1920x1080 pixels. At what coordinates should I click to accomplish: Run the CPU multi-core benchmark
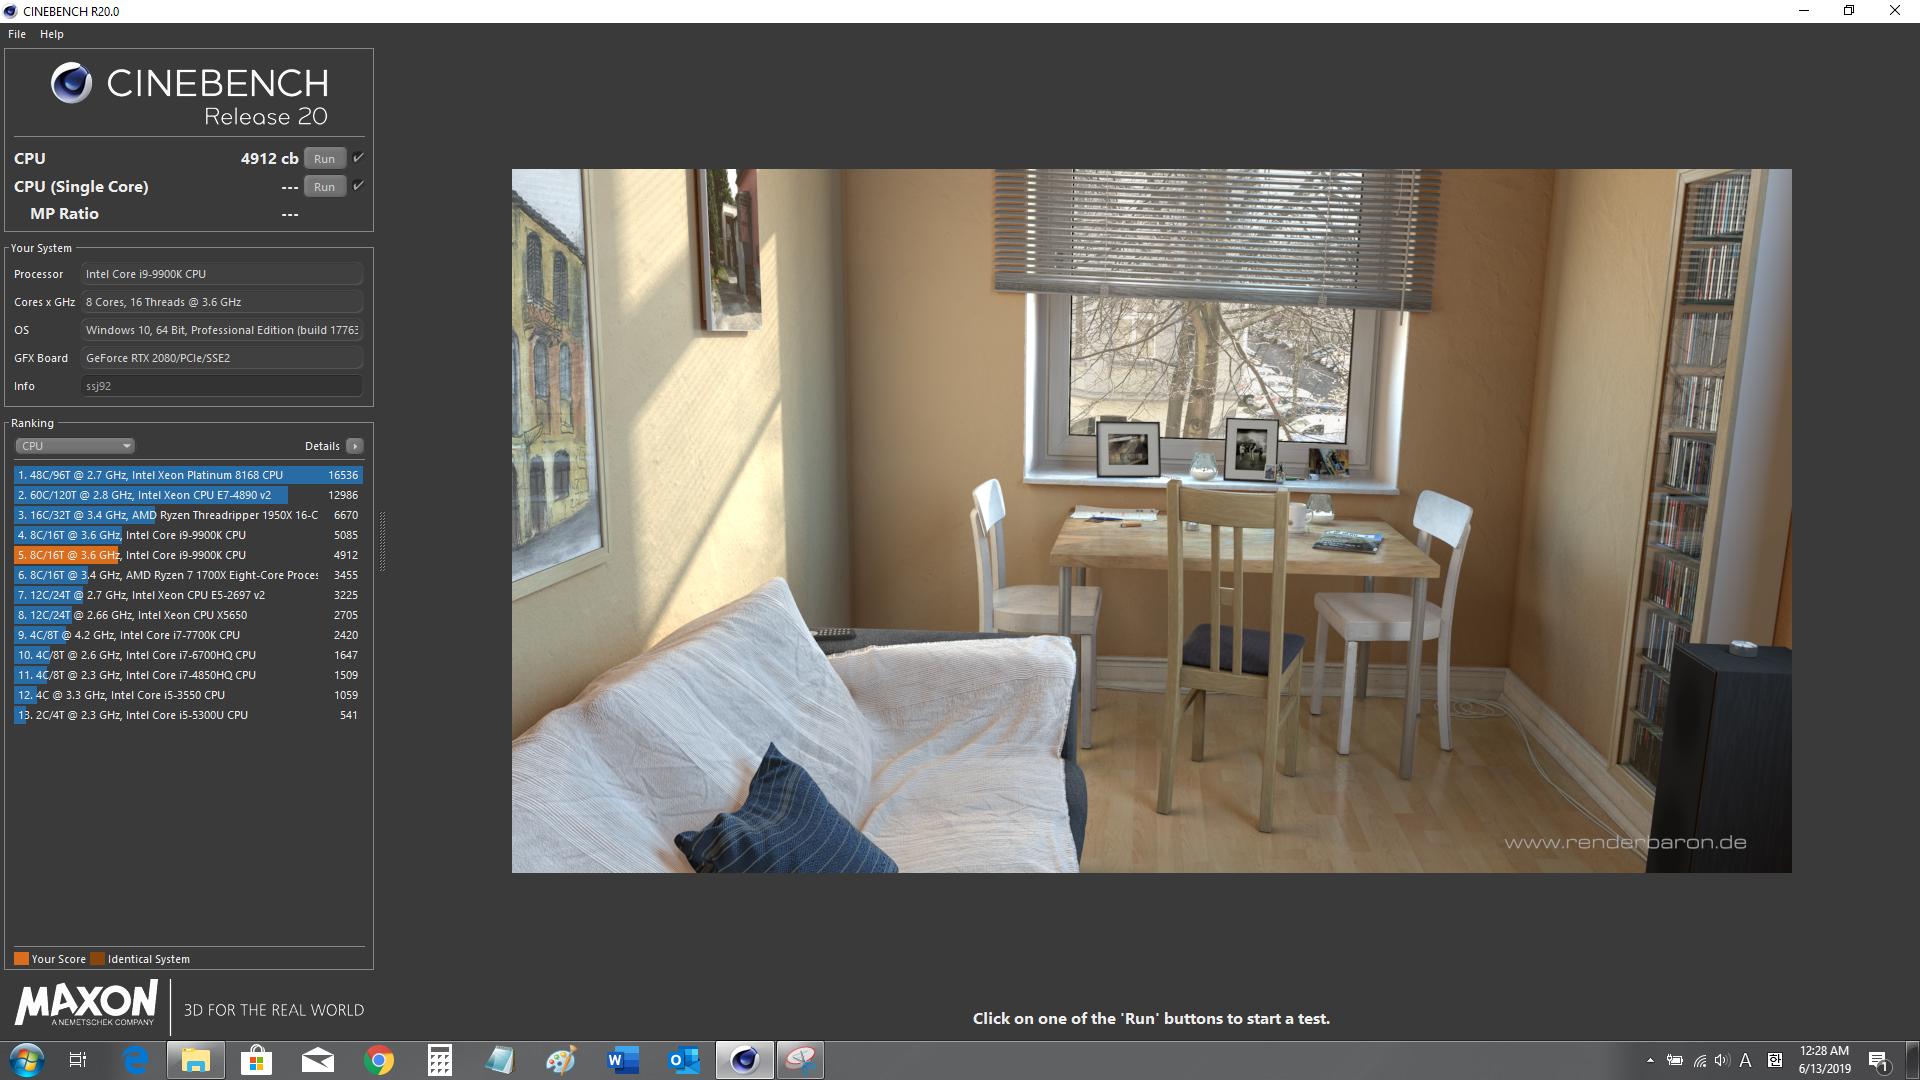(x=324, y=158)
